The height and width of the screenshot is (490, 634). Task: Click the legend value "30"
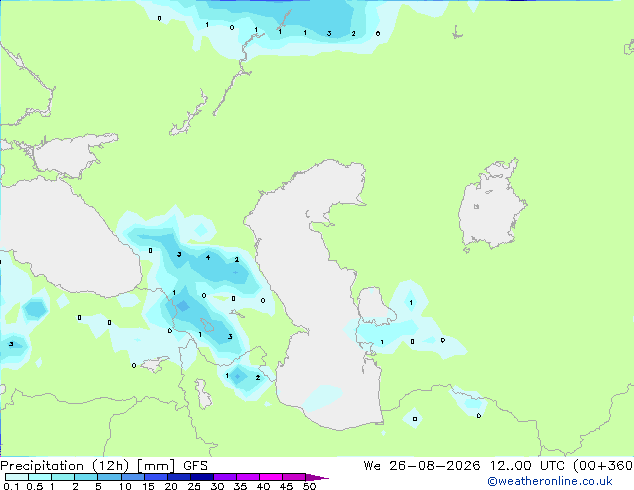click(x=217, y=486)
